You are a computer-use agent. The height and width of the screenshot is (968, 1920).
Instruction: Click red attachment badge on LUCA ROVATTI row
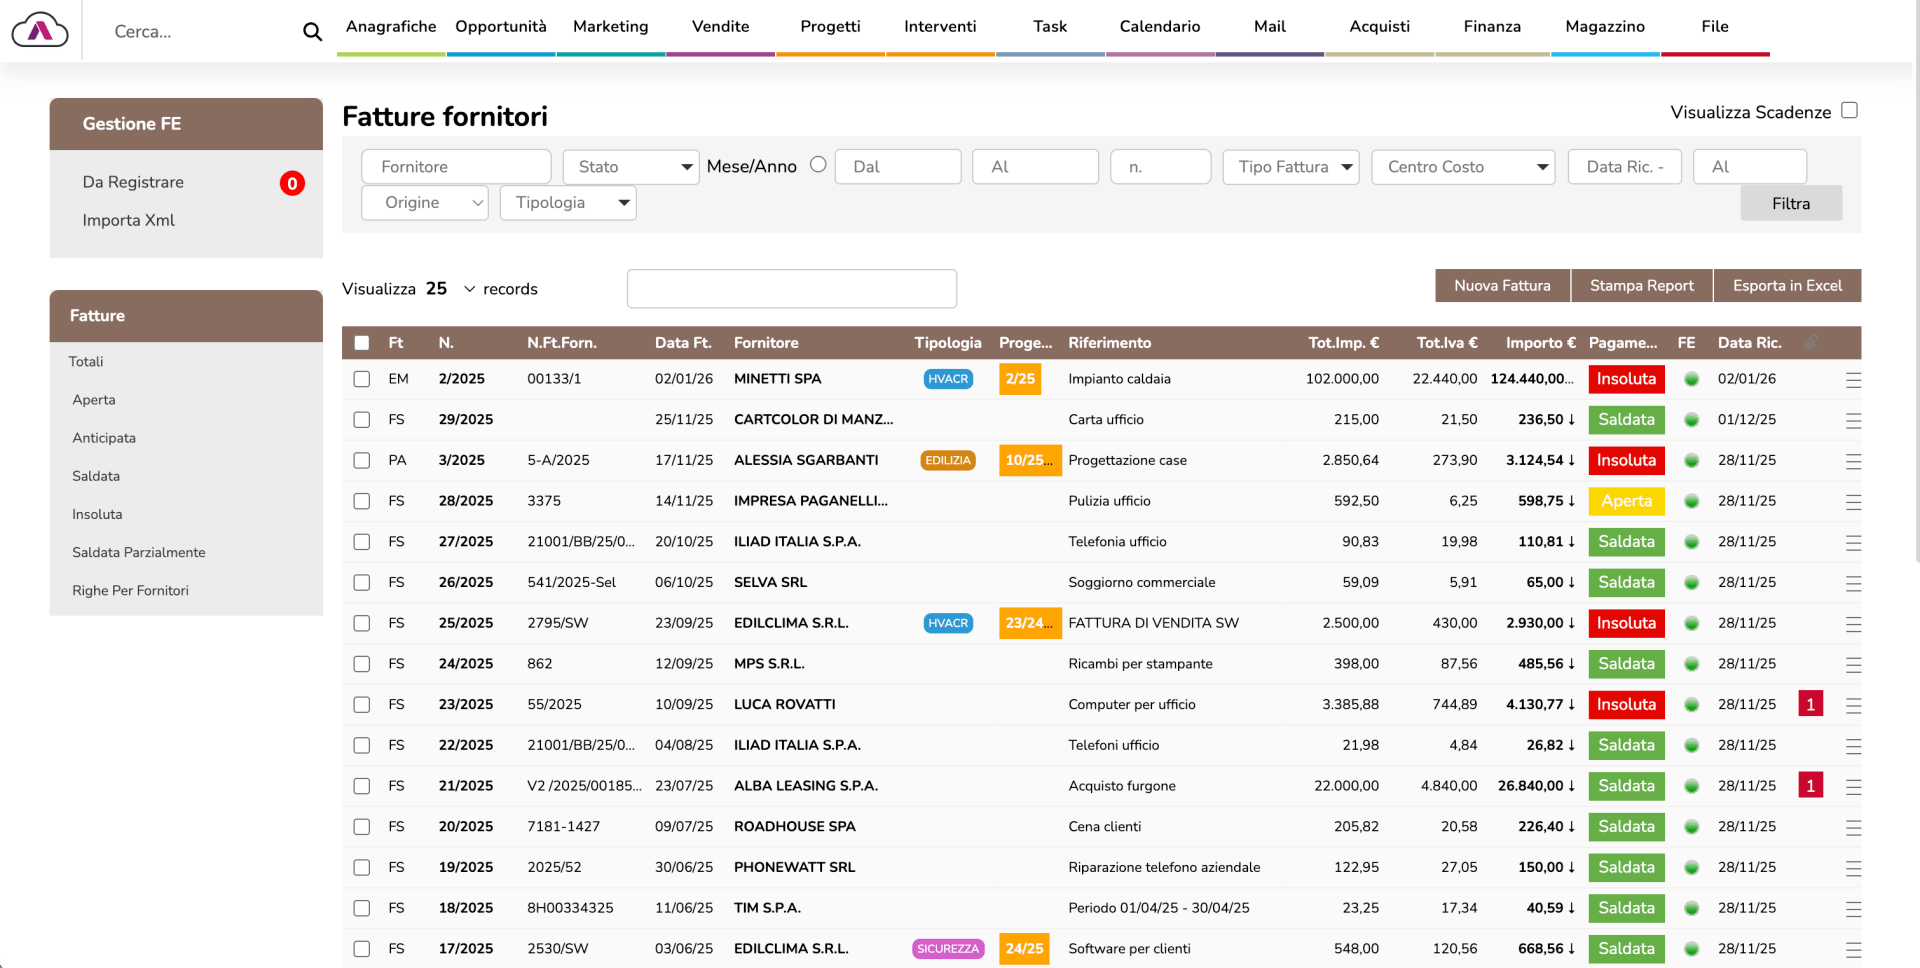tap(1809, 705)
